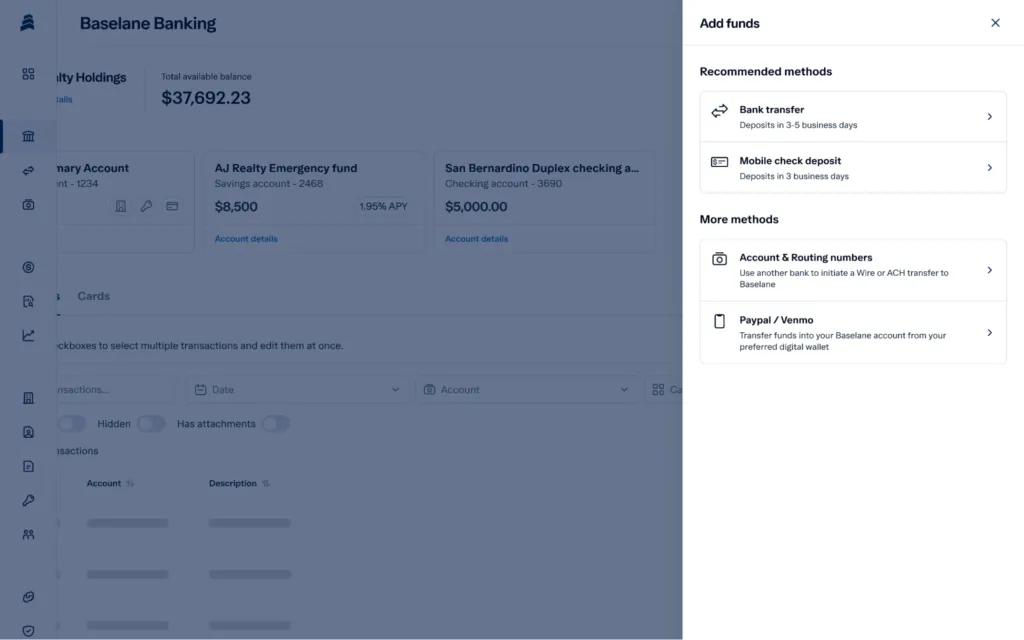
Task: Select the Paypal / Venmo label
Action: 776,320
